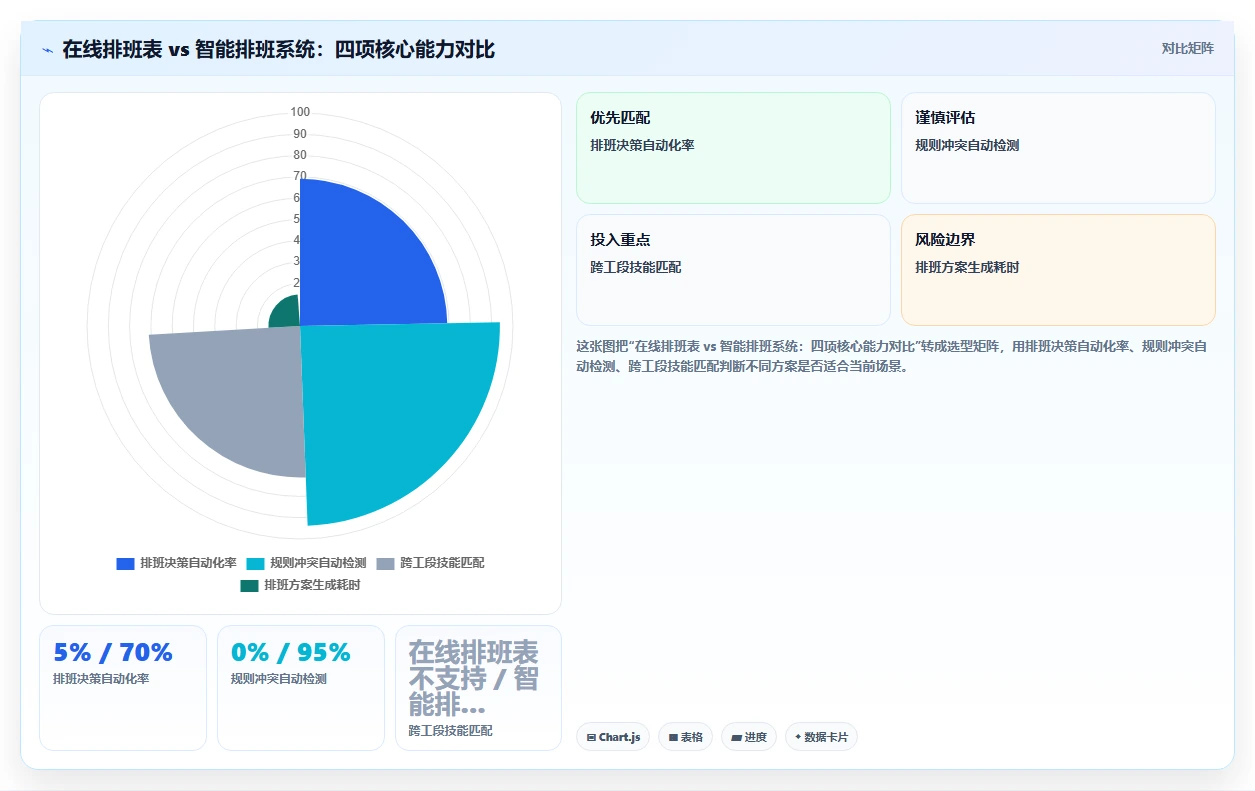1255x791 pixels.
Task: Click the Chart.js tag chip
Action: pyautogui.click(x=613, y=737)
